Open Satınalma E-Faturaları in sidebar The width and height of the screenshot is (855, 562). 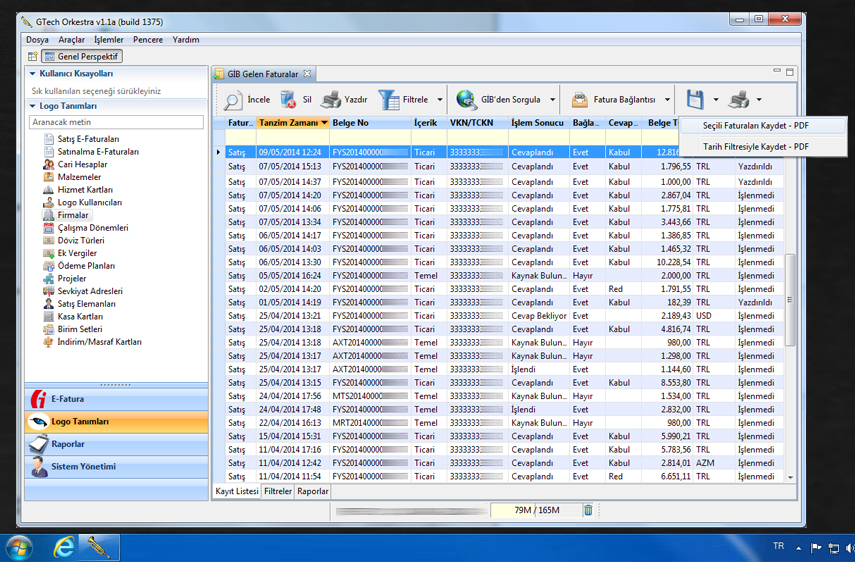coord(98,152)
